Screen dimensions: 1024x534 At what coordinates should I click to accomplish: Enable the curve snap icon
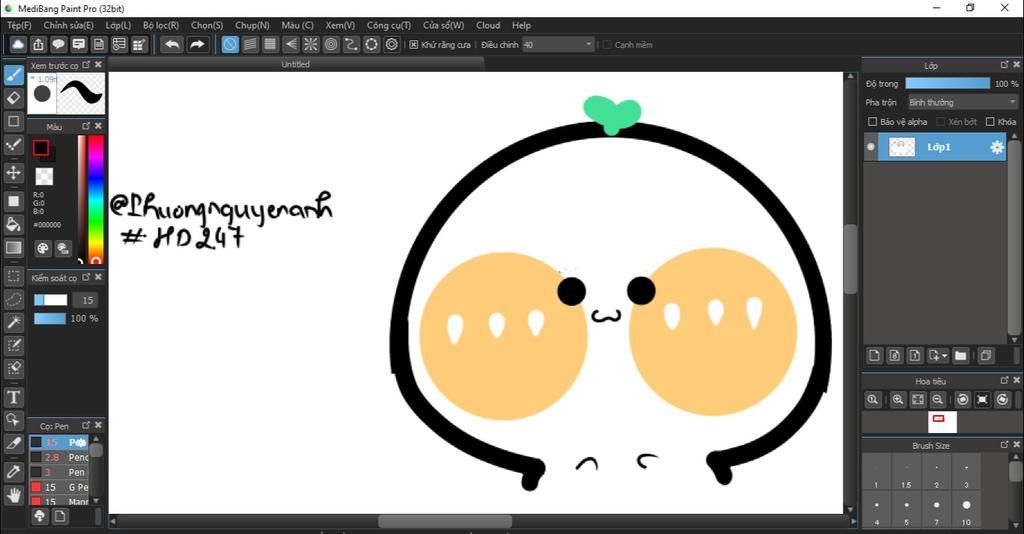click(x=351, y=44)
